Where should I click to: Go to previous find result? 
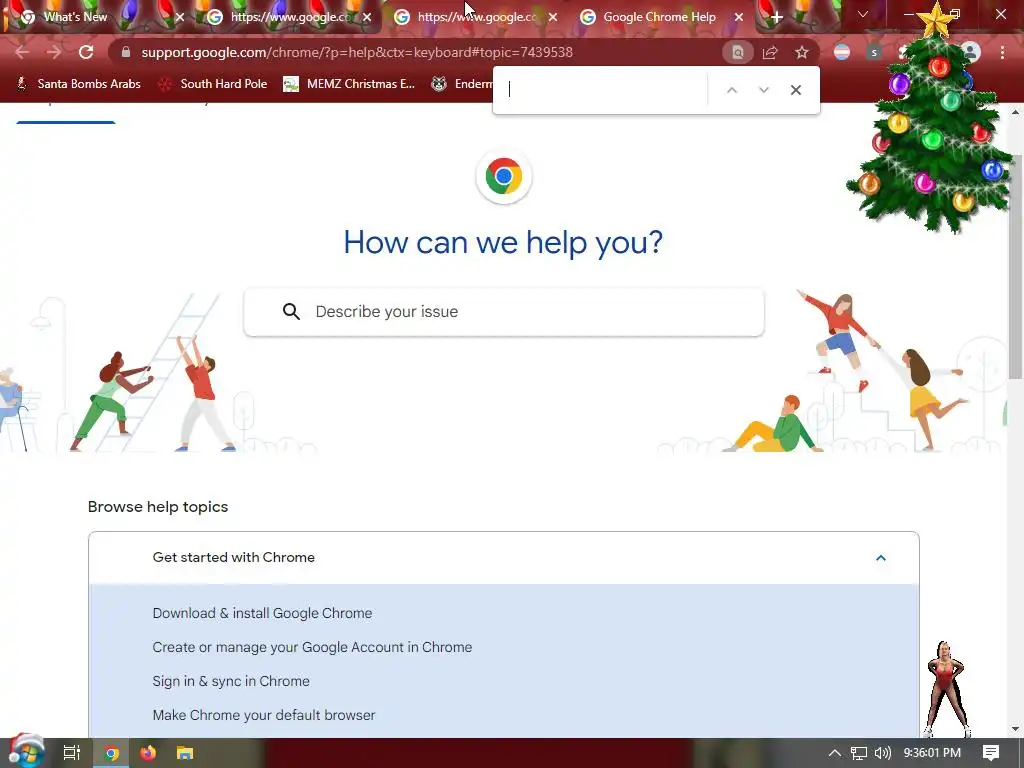732,90
